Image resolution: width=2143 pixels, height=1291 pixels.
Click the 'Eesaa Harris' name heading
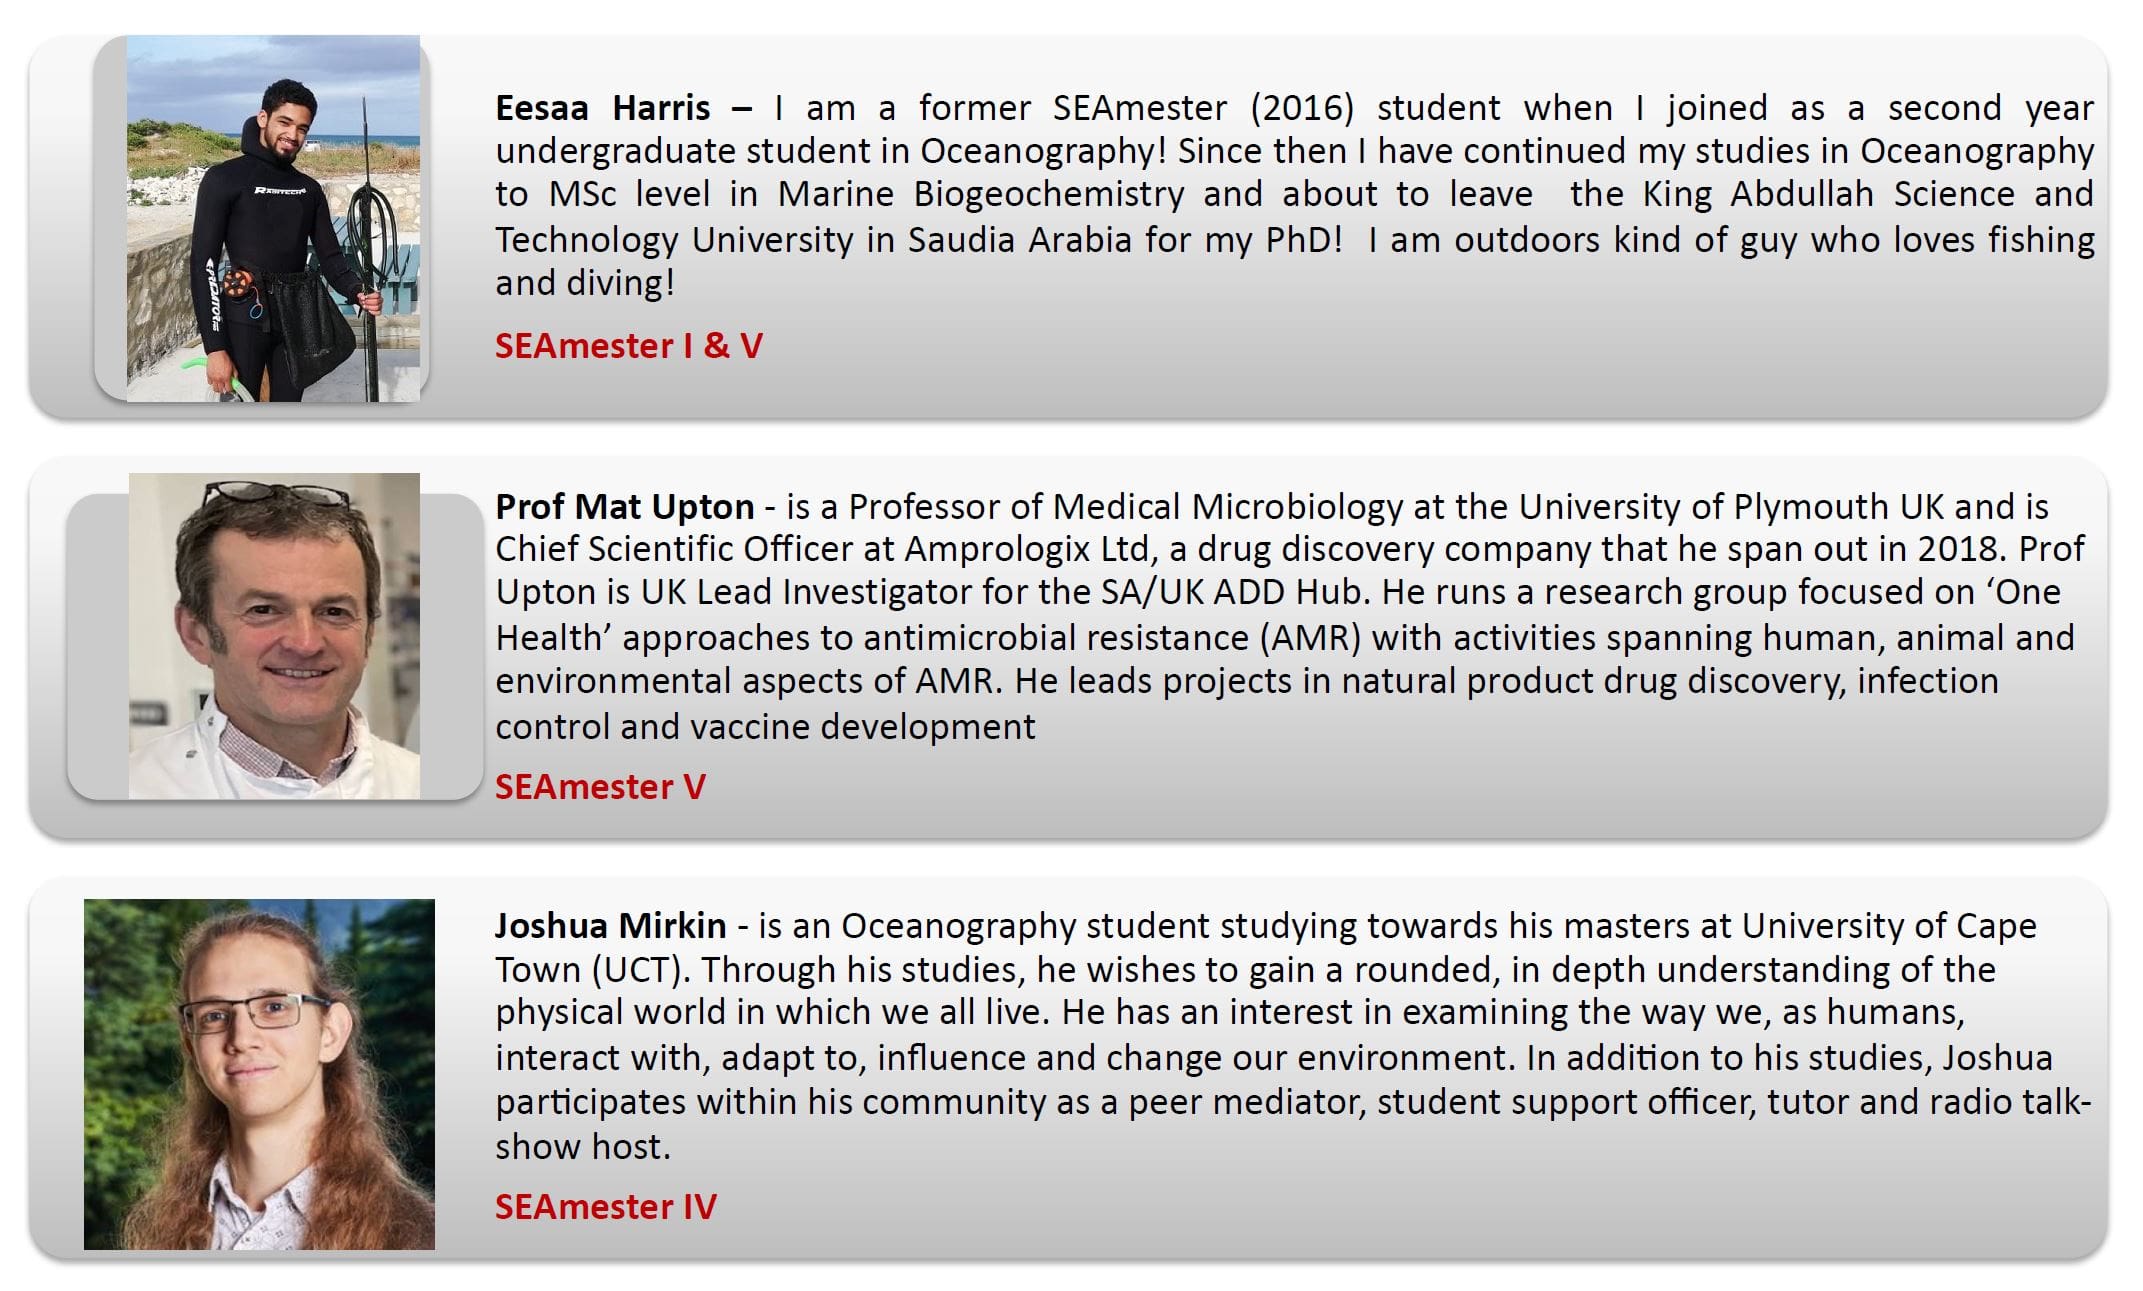tap(602, 107)
